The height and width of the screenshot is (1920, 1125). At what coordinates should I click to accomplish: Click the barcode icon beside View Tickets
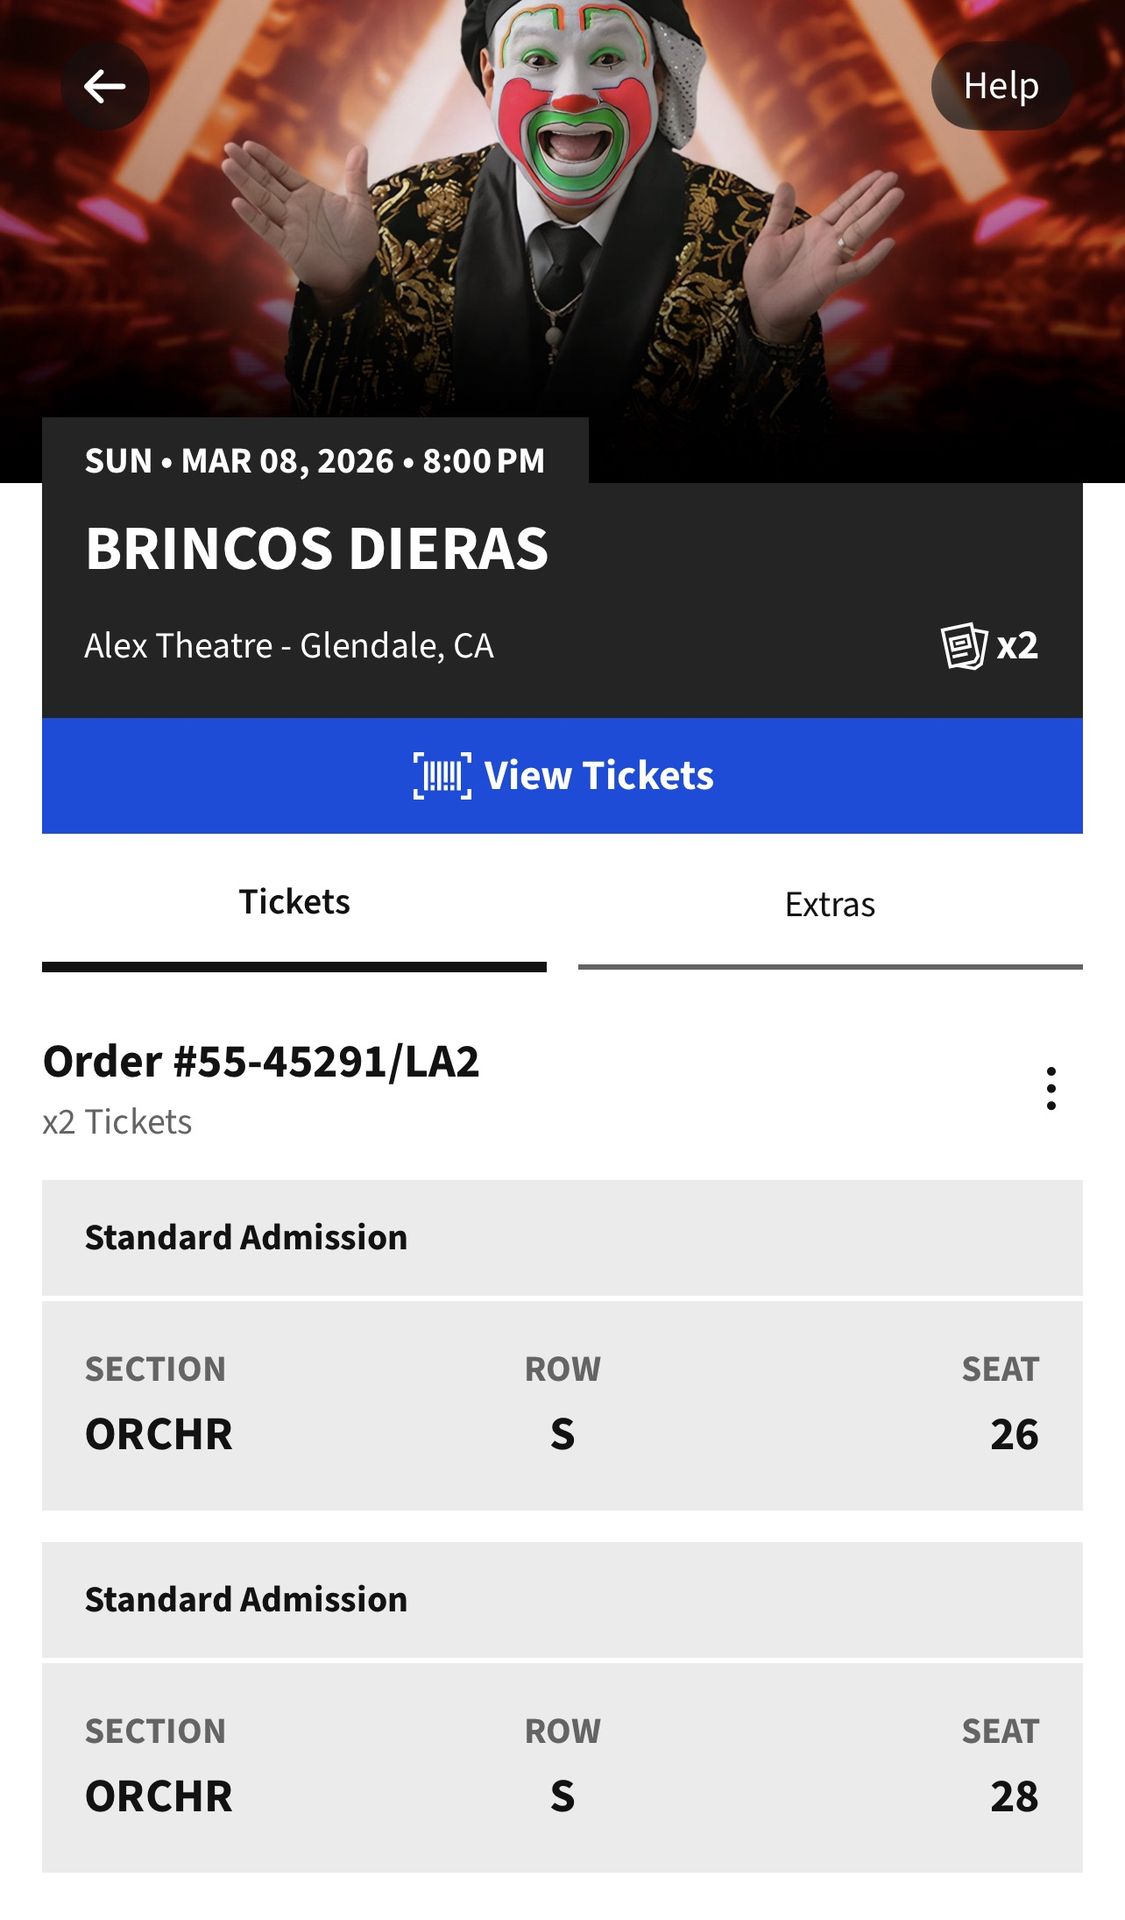click(x=441, y=776)
